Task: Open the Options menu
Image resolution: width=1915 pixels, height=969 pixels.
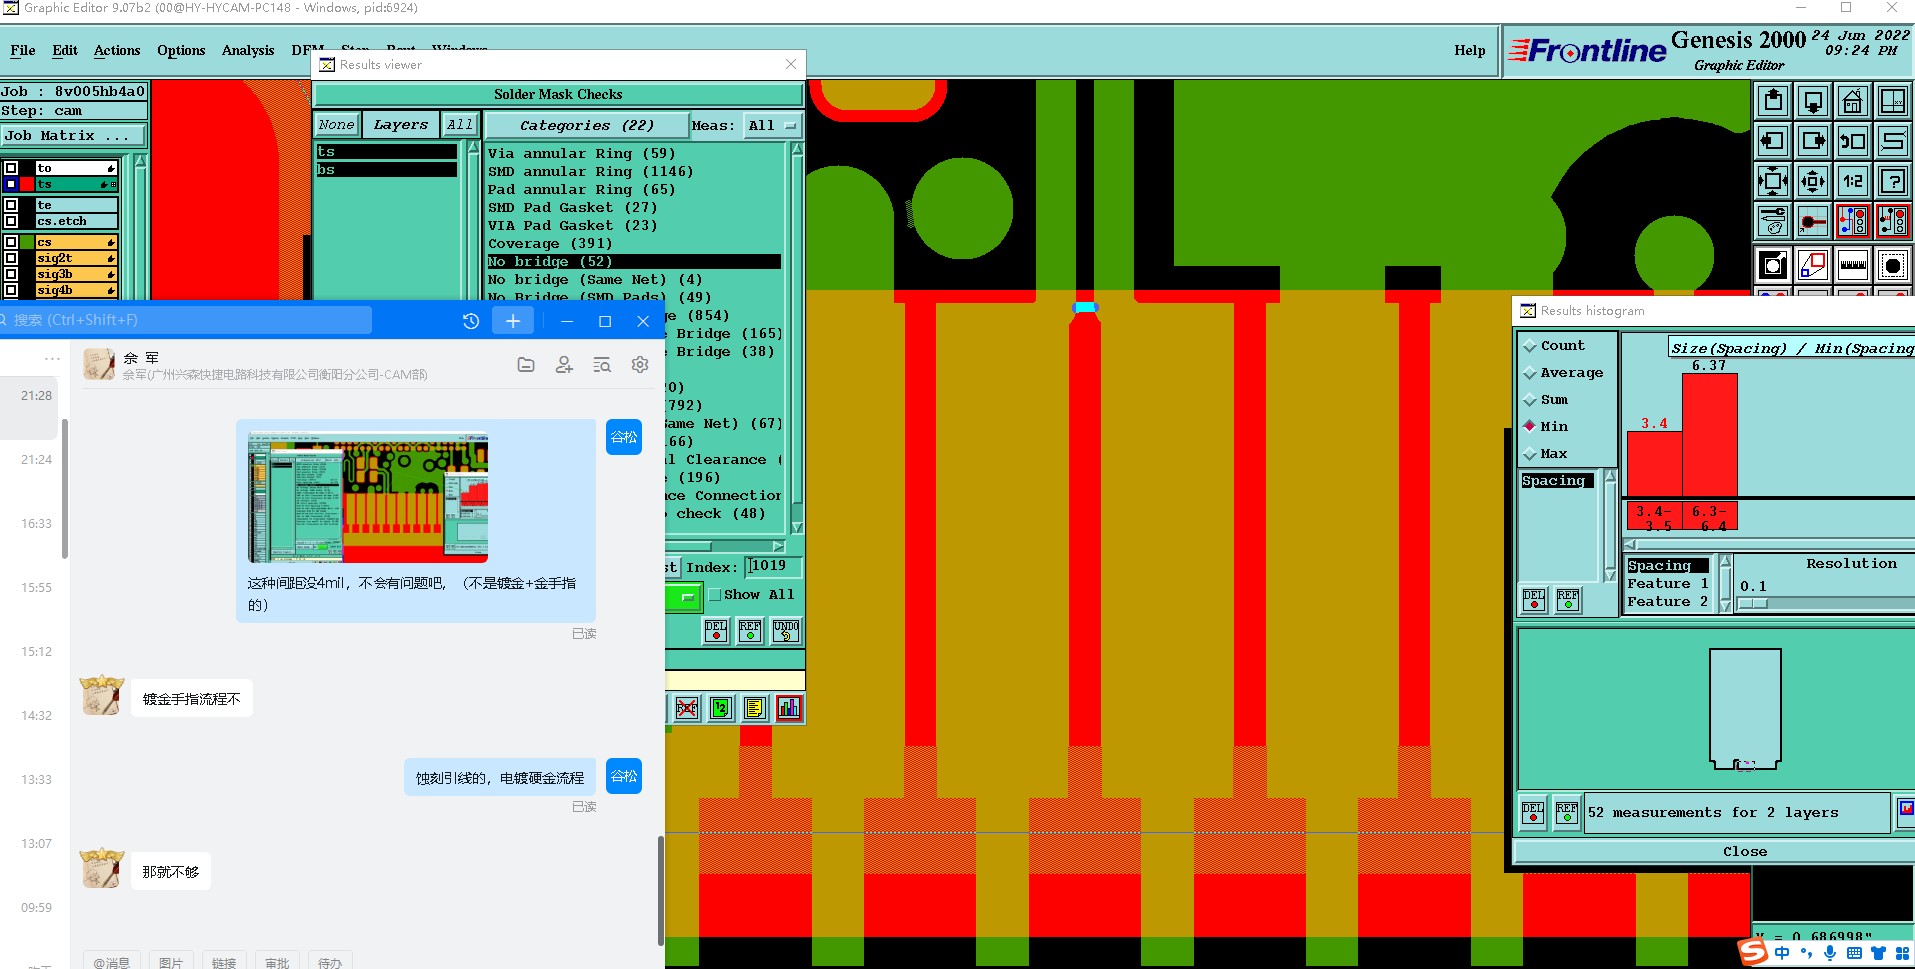Action: point(181,50)
